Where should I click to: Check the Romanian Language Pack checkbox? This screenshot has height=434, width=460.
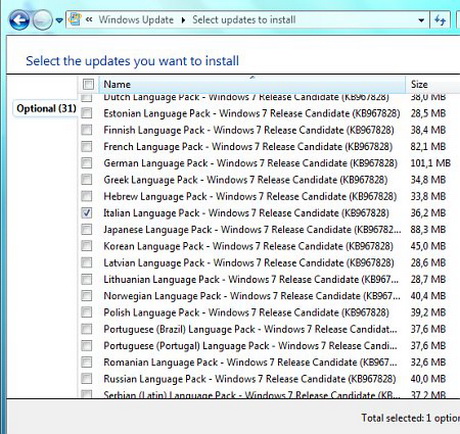click(87, 362)
